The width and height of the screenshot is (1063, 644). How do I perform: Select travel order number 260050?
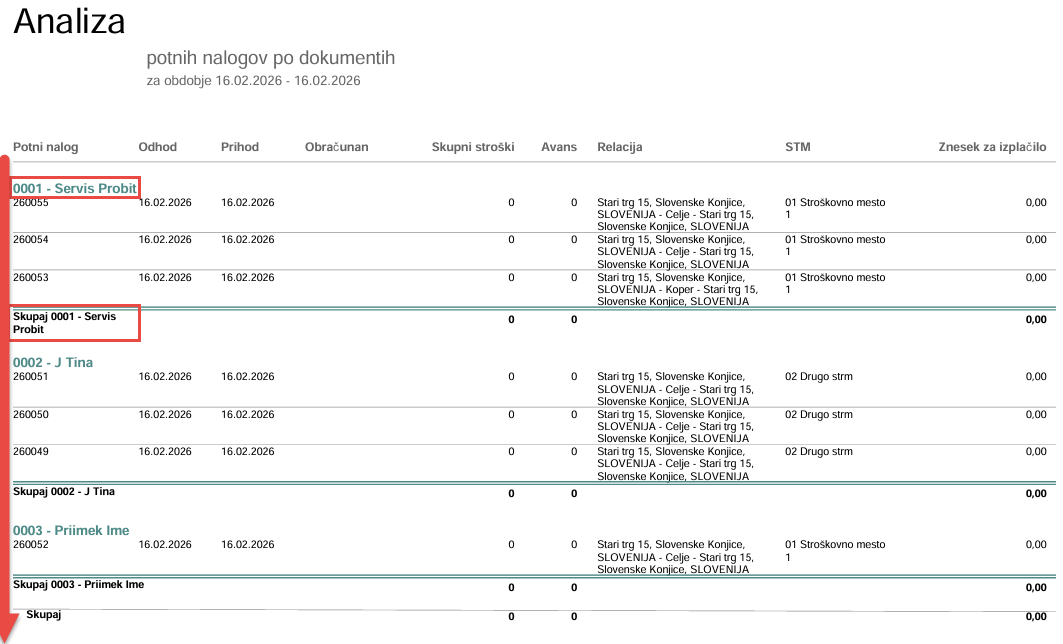coord(31,415)
